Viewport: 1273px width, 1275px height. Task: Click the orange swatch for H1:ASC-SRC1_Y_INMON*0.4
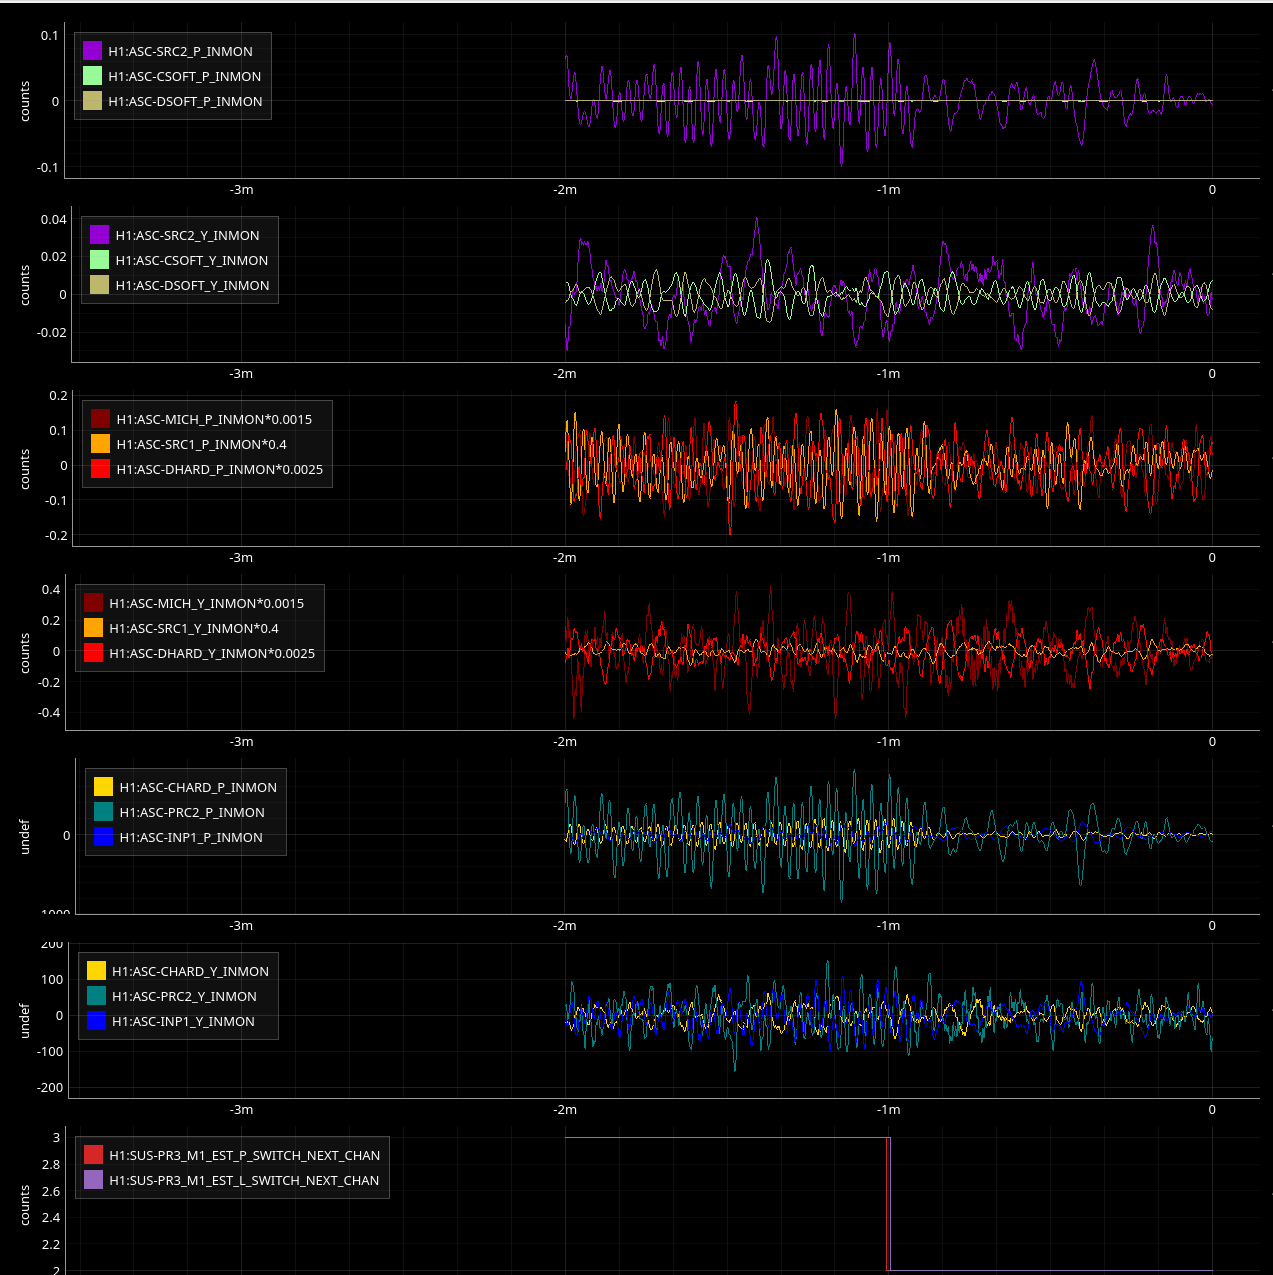[94, 628]
